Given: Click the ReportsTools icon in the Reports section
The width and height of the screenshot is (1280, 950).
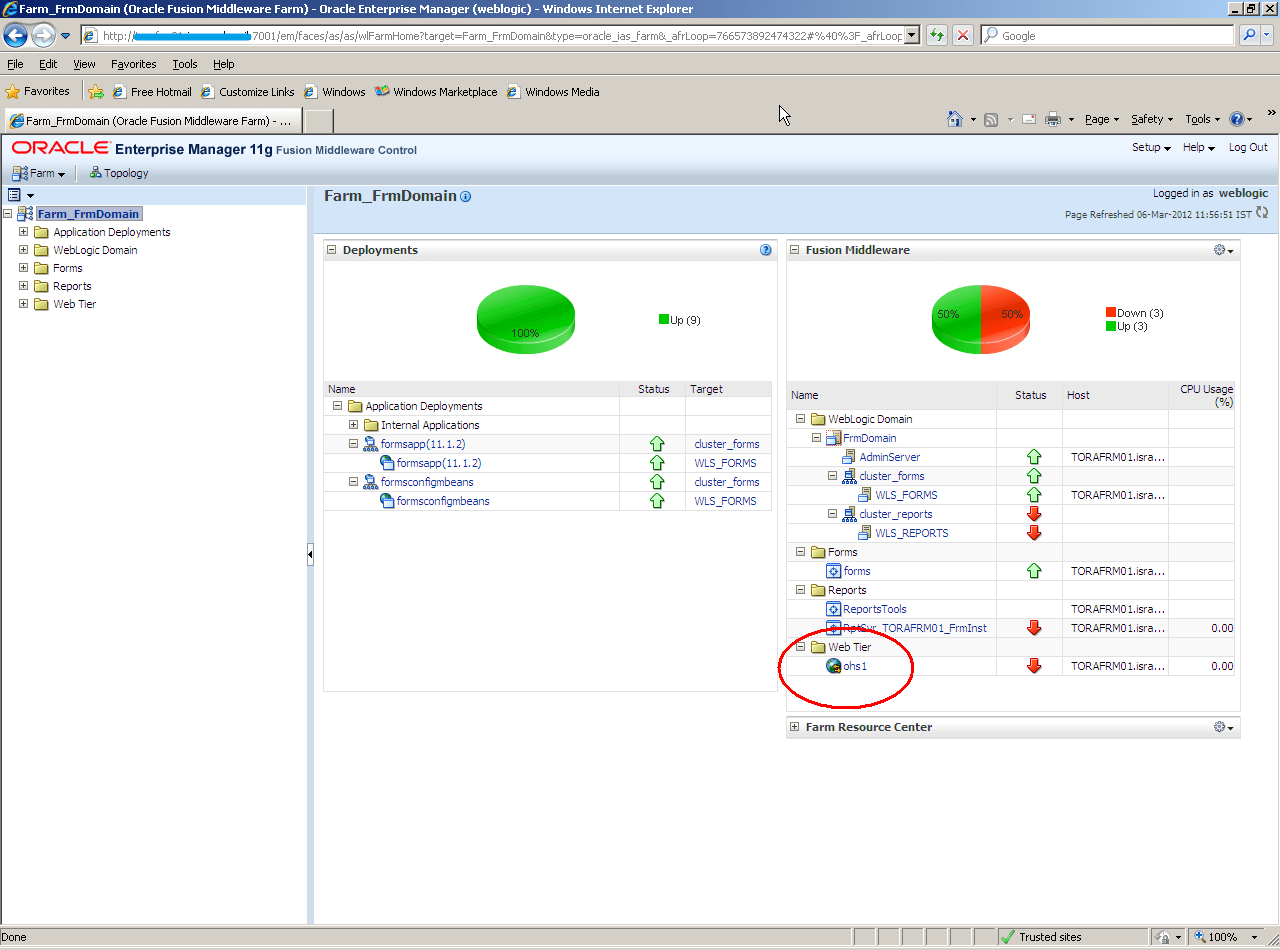Looking at the screenshot, I should pyautogui.click(x=834, y=608).
